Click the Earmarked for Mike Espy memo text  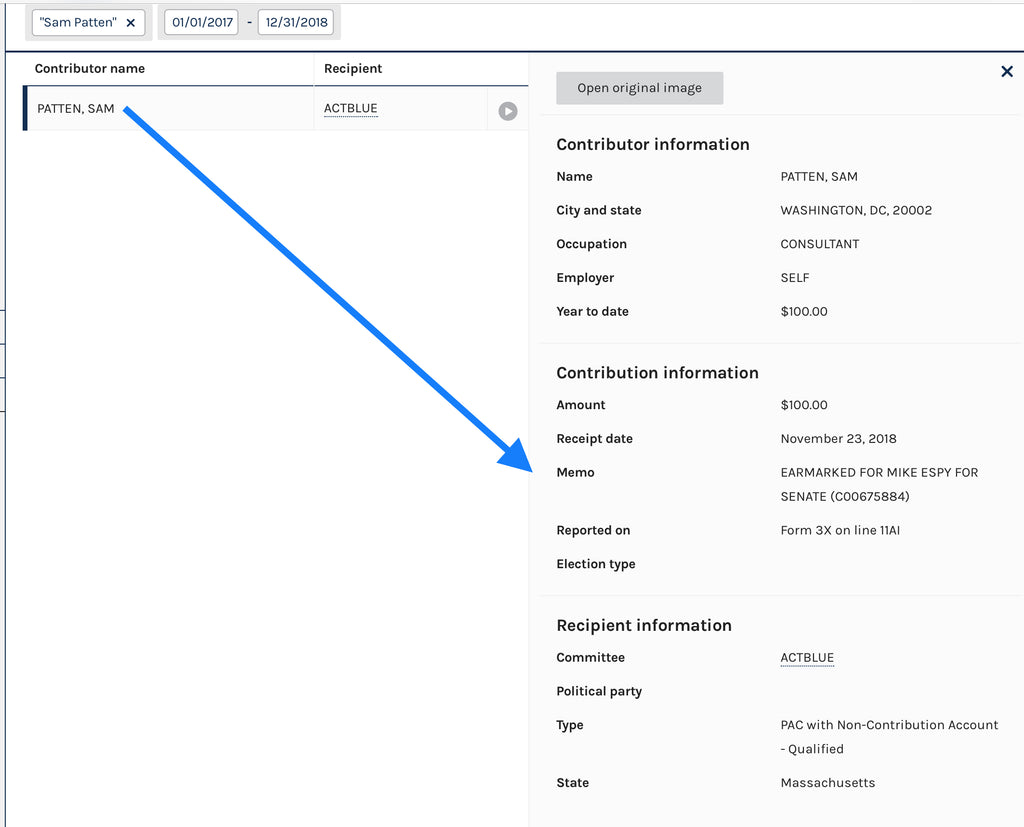[x=878, y=484]
